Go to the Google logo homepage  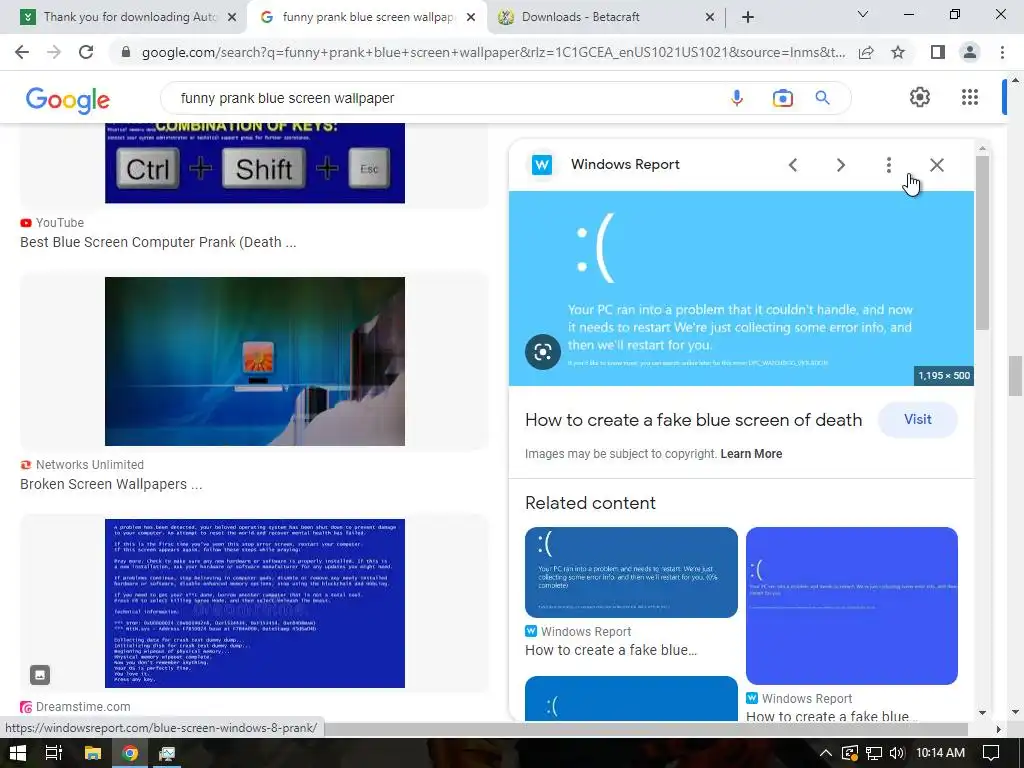pyautogui.click(x=68, y=100)
